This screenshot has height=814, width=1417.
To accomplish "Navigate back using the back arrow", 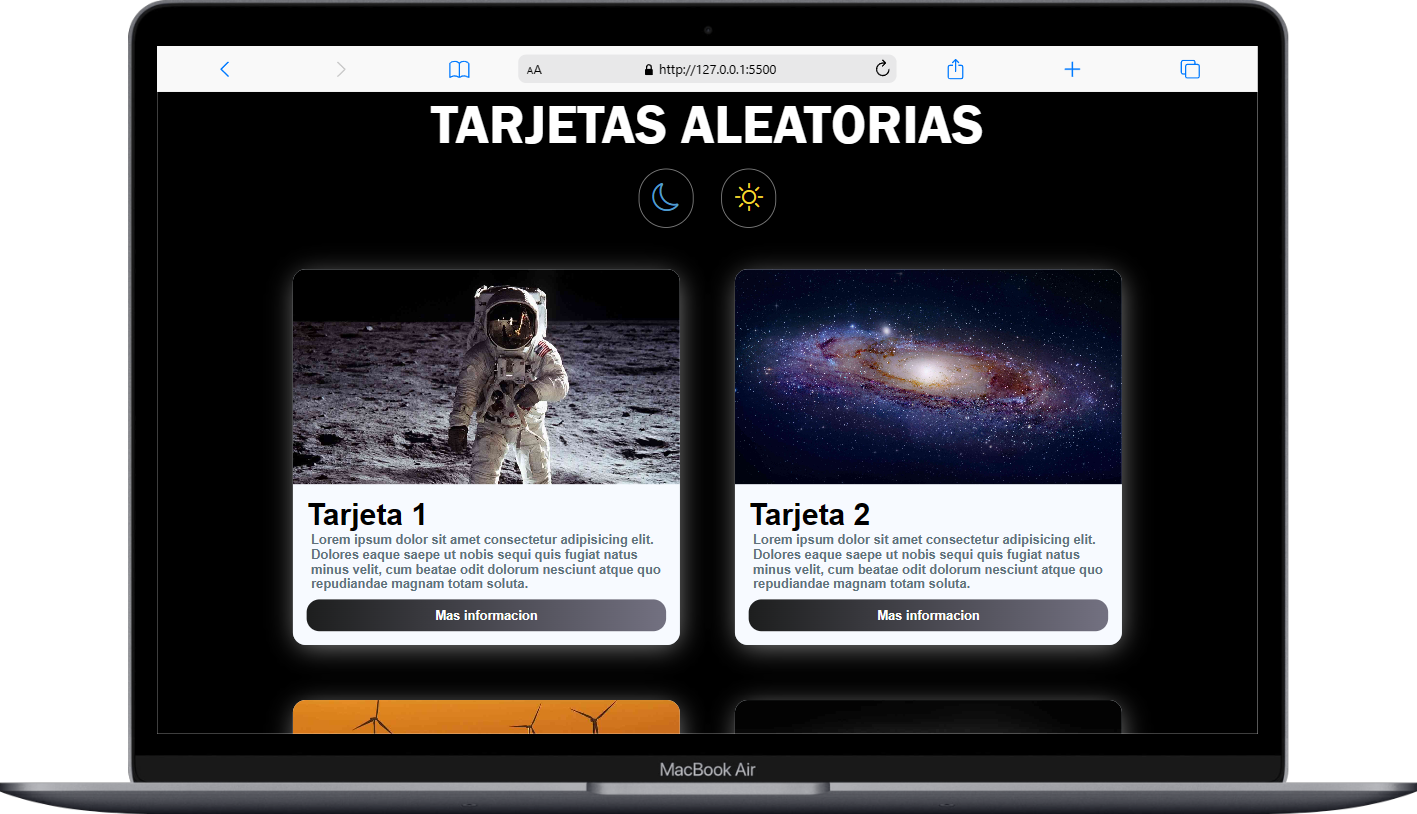I will point(225,69).
